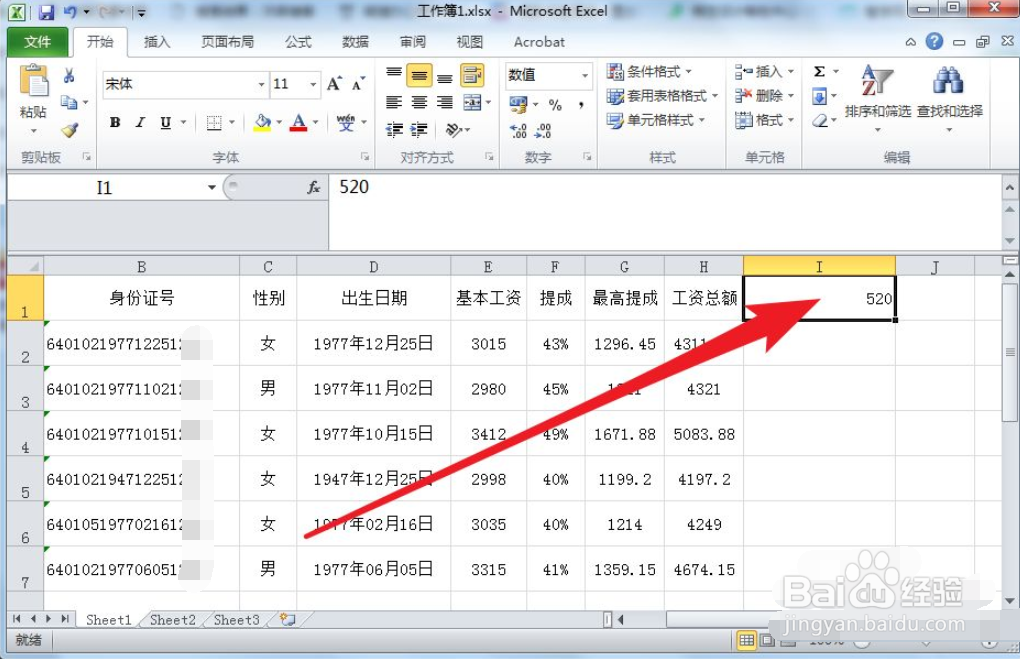This screenshot has height=659, width=1020.
Task: Open the font name dropdown
Action: pos(259,84)
